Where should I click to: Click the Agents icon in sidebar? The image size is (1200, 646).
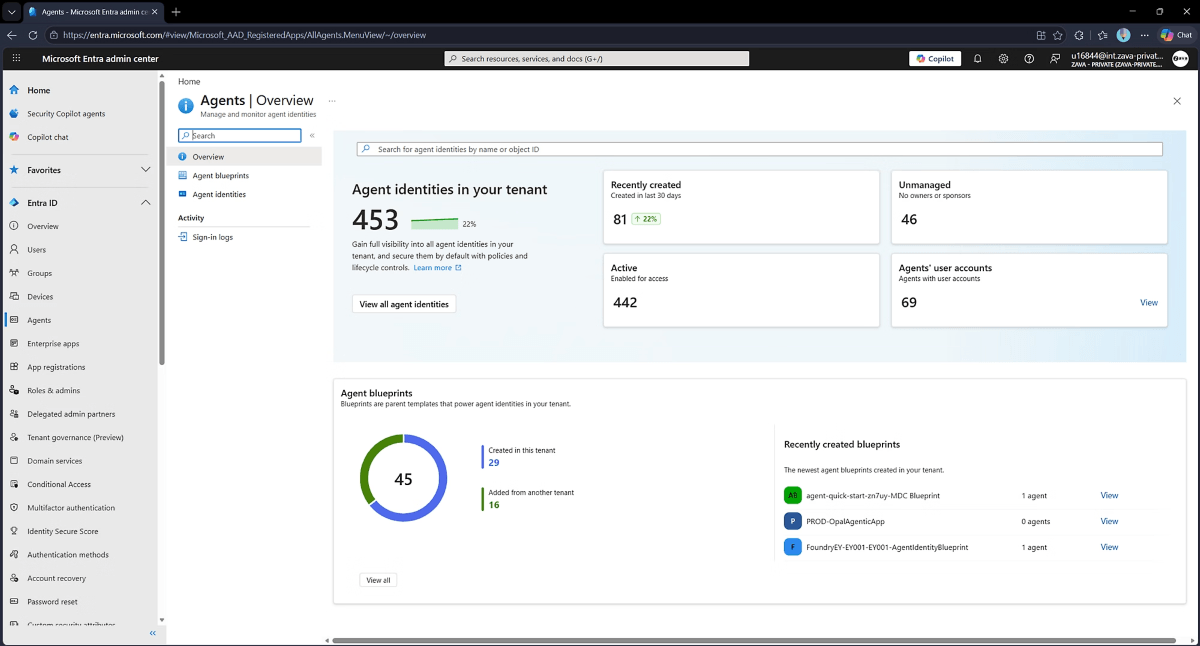pos(14,320)
